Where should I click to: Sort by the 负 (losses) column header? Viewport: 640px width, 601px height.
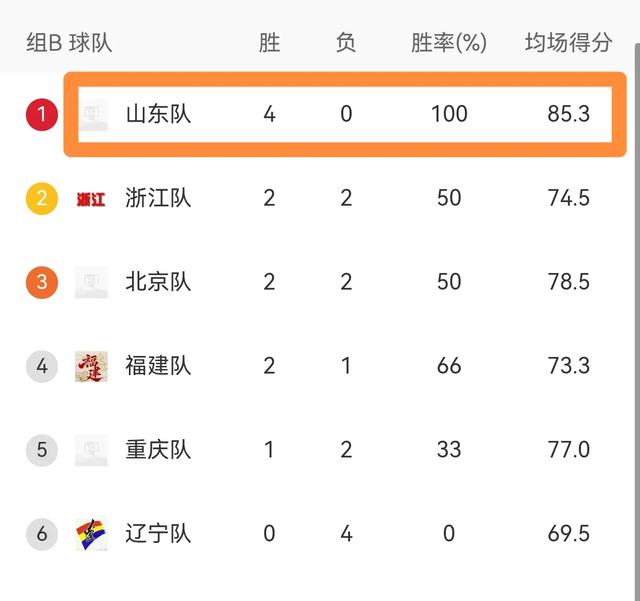[x=346, y=43]
